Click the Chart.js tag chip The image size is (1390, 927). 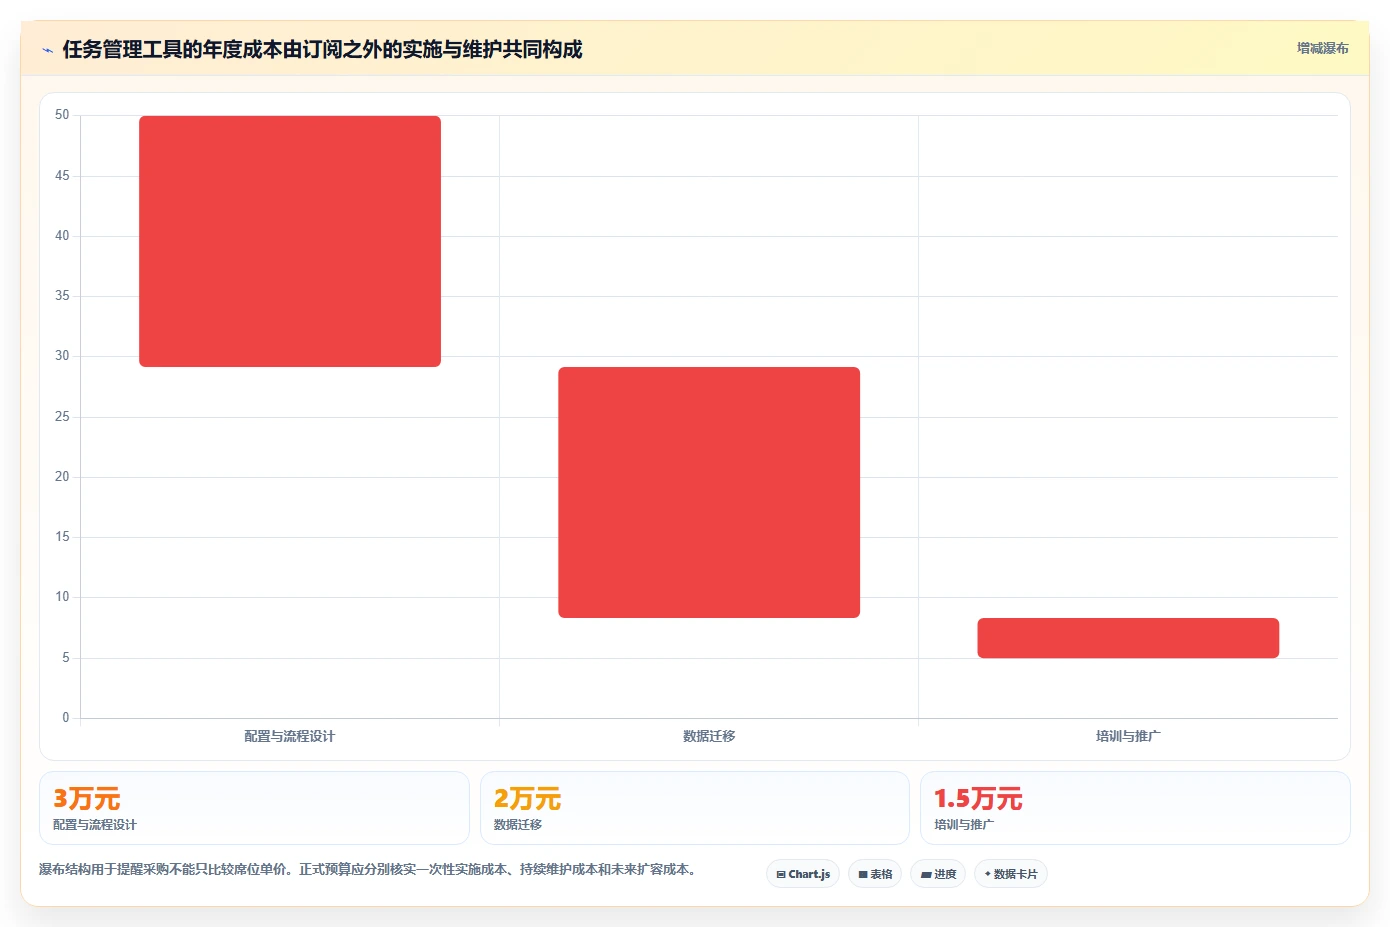803,874
